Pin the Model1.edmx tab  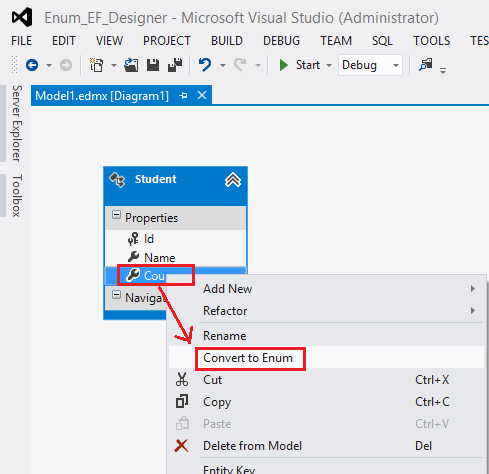pyautogui.click(x=183, y=96)
